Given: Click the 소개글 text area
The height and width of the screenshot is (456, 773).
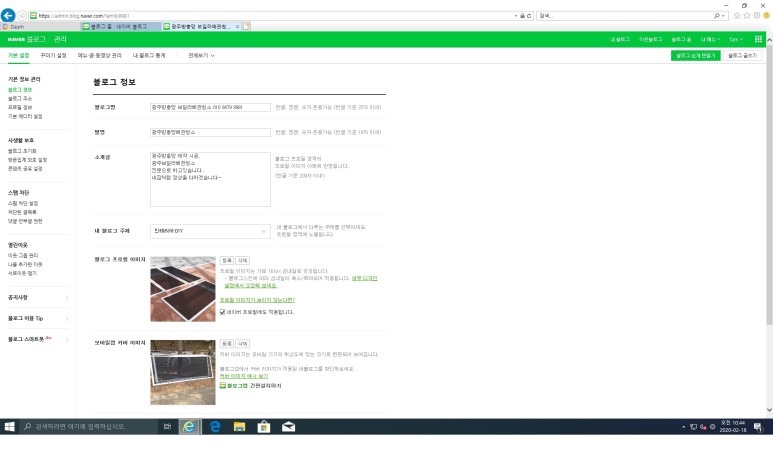Looking at the screenshot, I should pos(210,179).
